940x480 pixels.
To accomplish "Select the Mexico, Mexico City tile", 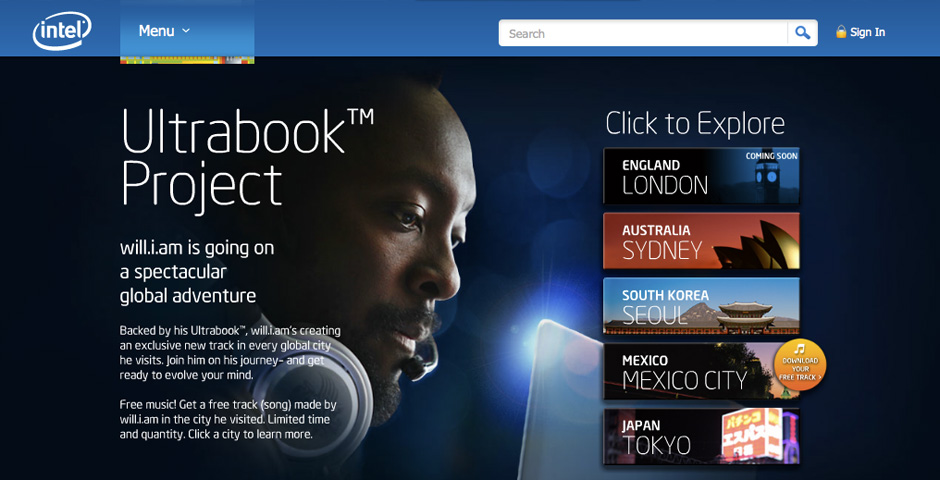I will tap(701, 371).
